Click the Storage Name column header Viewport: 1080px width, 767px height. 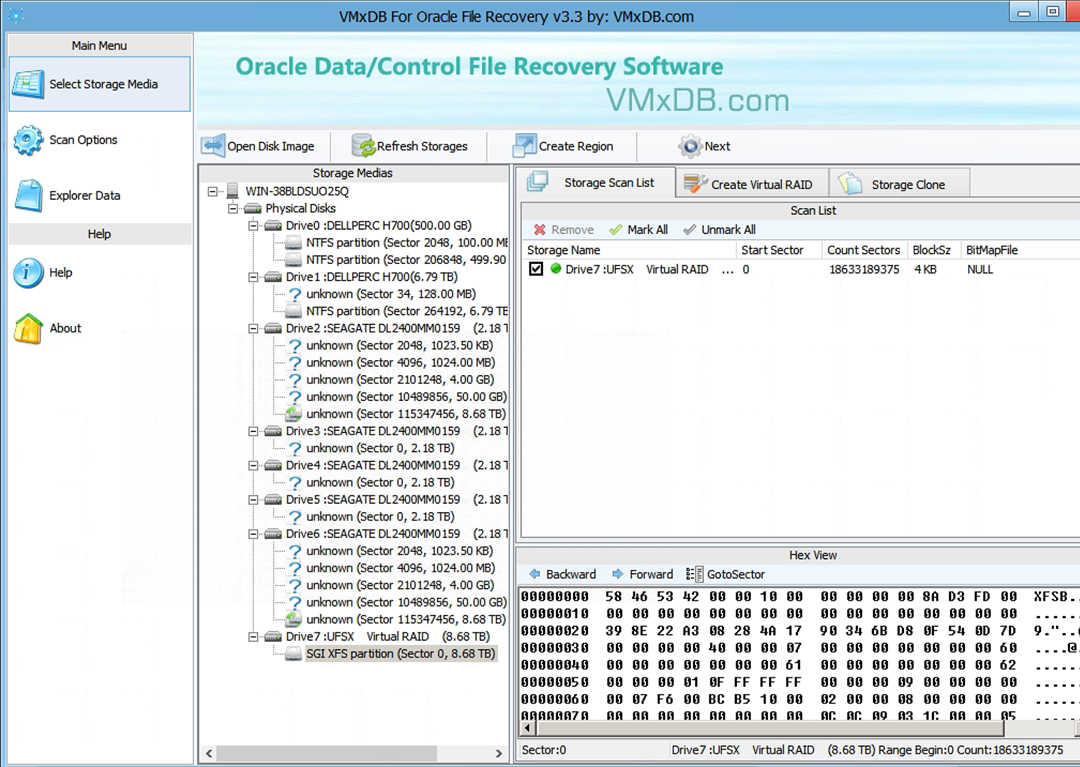[629, 250]
